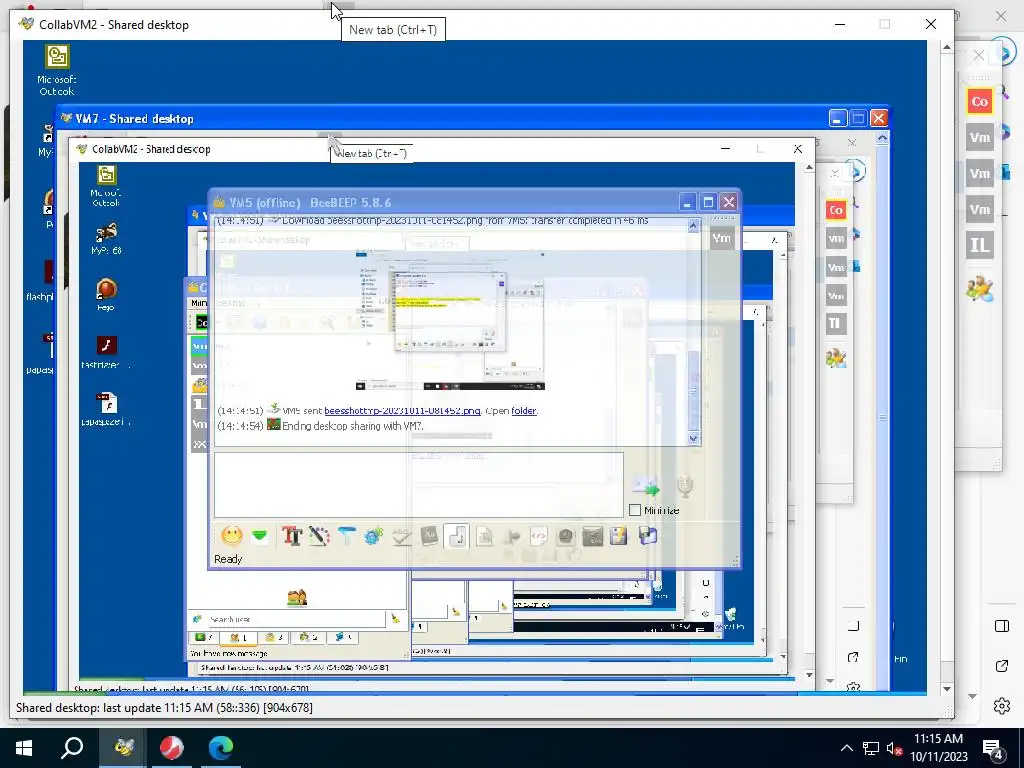1024x768 pixels.
Task: Open the MyPc desktop icon inside the VM7 window
Action: click(106, 239)
